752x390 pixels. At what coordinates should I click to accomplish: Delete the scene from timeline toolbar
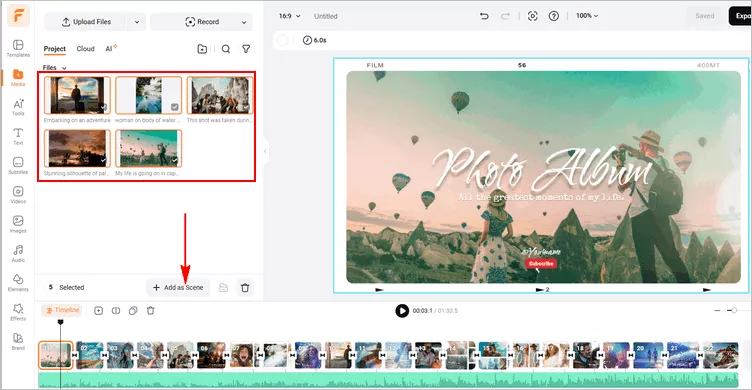click(x=150, y=311)
